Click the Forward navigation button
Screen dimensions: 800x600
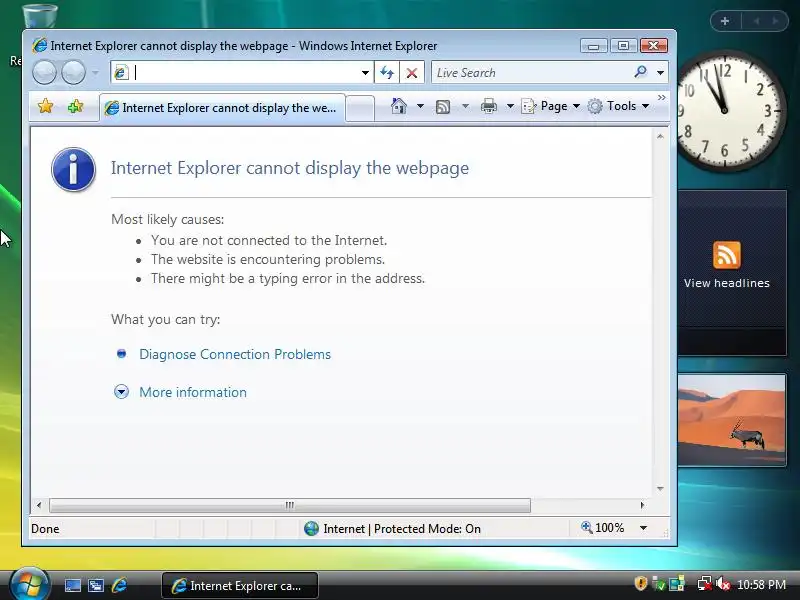click(73, 72)
